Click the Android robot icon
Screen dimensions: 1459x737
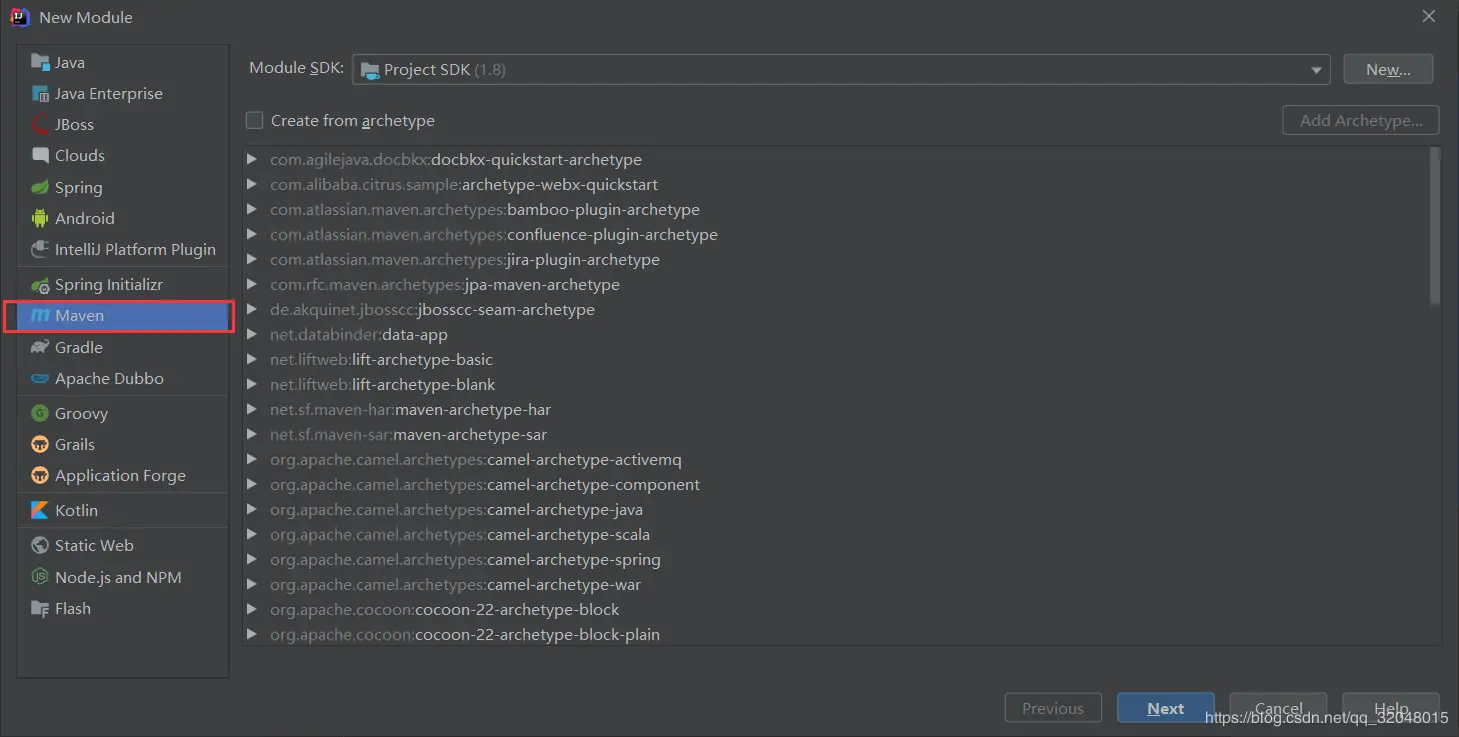(40, 218)
